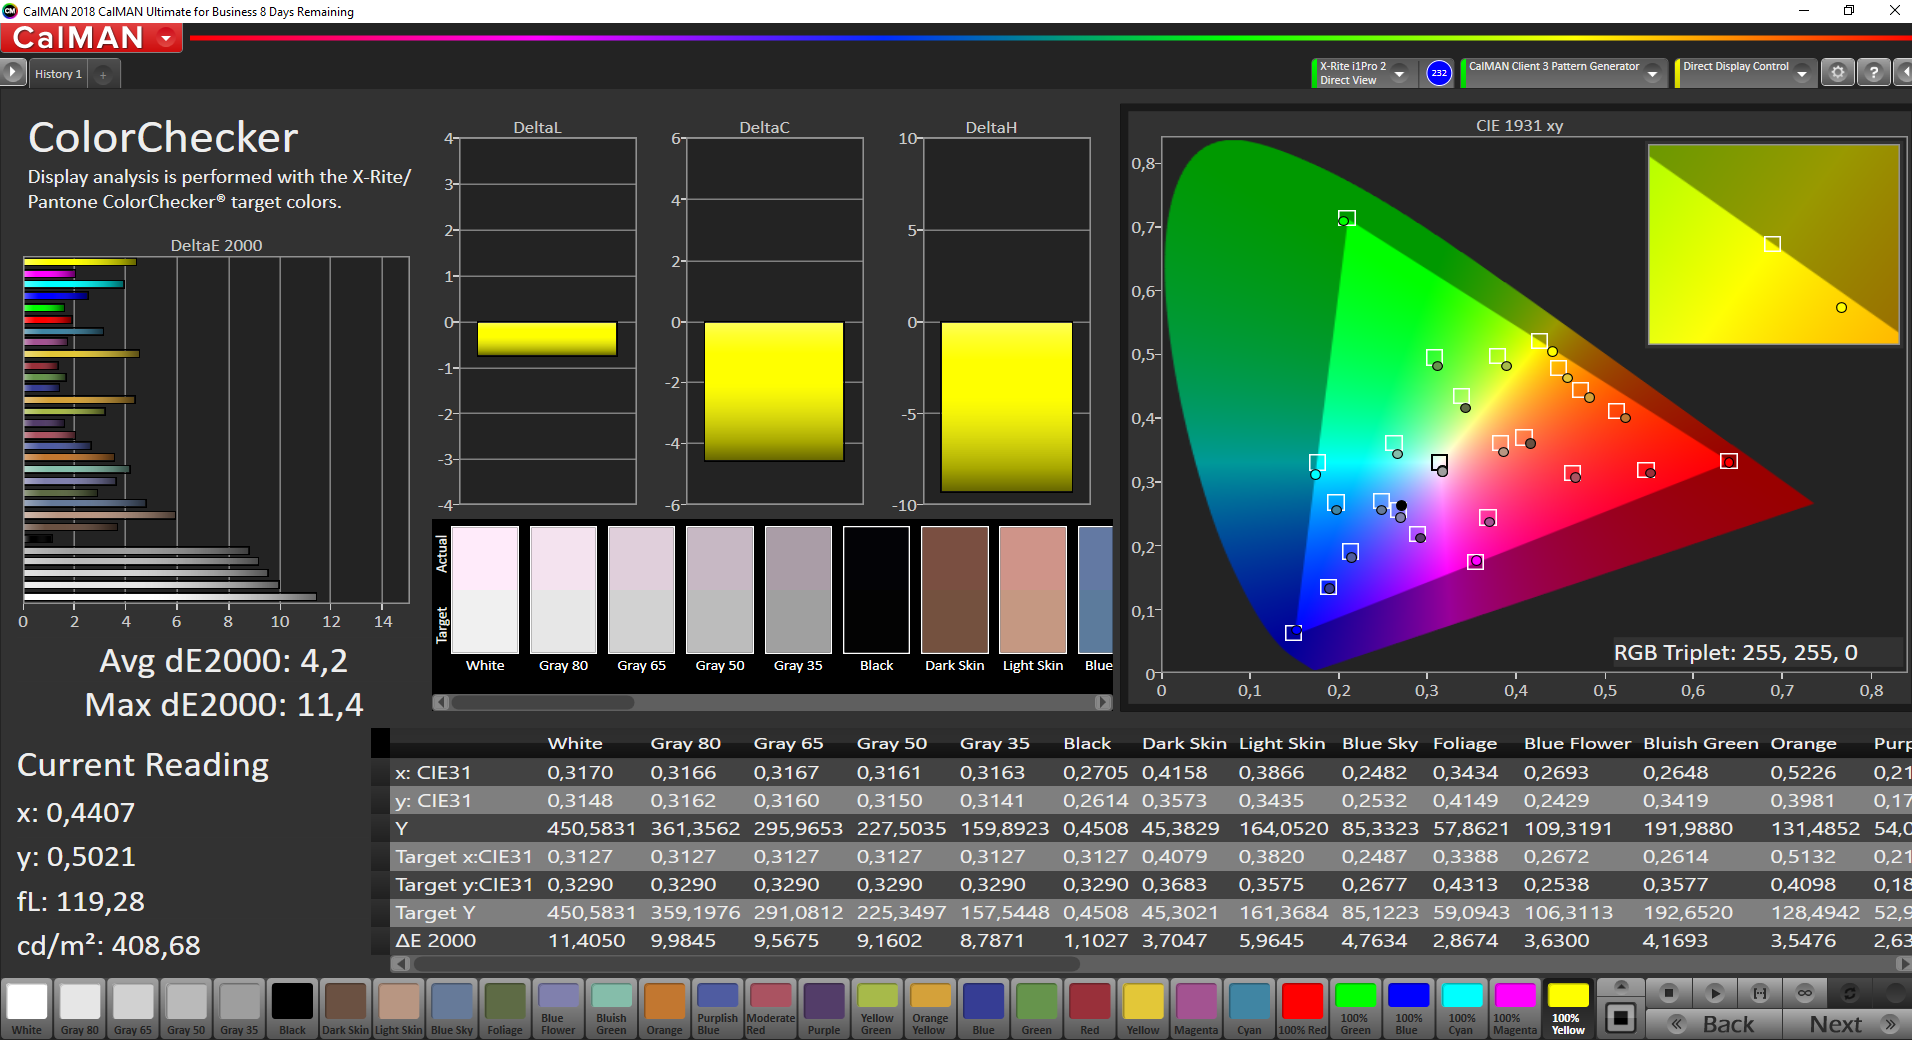Screen dimensions: 1912x1040
Task: Select the Orange Yellow patch
Action: (x=930, y=1008)
